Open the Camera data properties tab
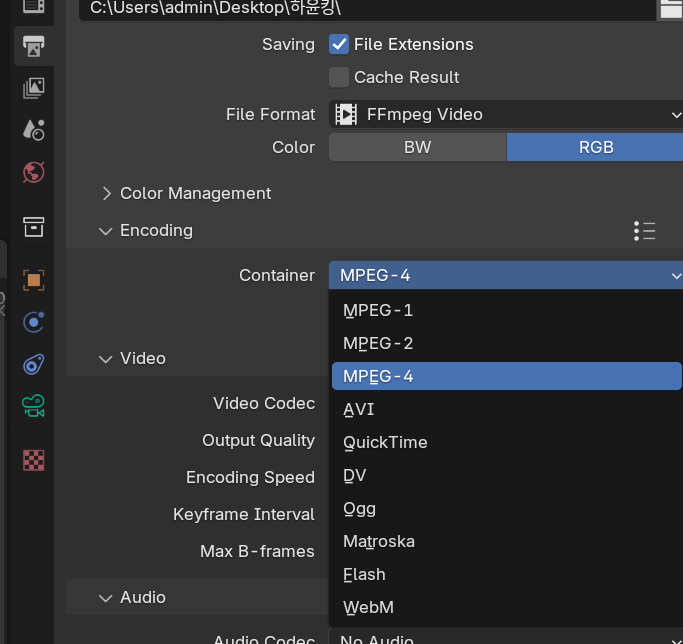Viewport: 683px width, 644px height. [x=34, y=406]
